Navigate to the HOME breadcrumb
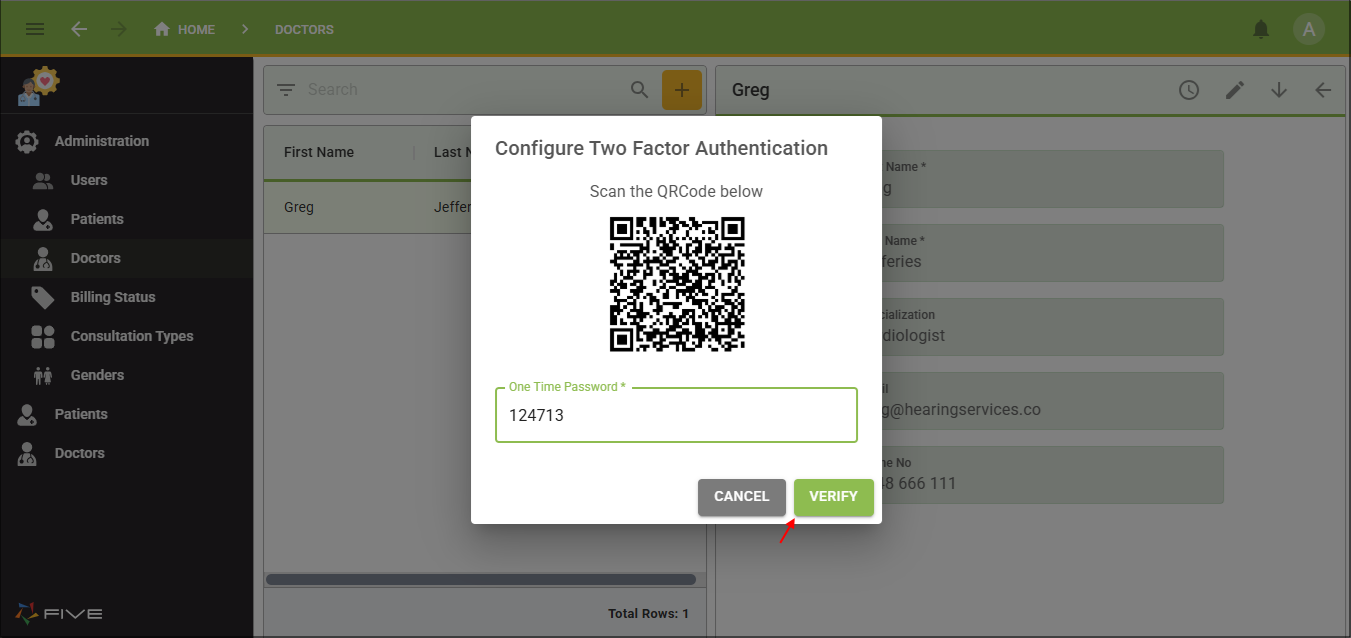Viewport: 1351px width, 638px height. coord(184,29)
